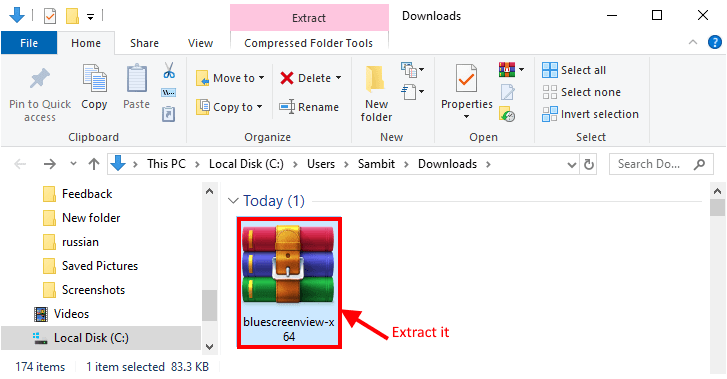The height and width of the screenshot is (379, 727).
Task: Open russian folder in navigation pane
Action: (80, 242)
